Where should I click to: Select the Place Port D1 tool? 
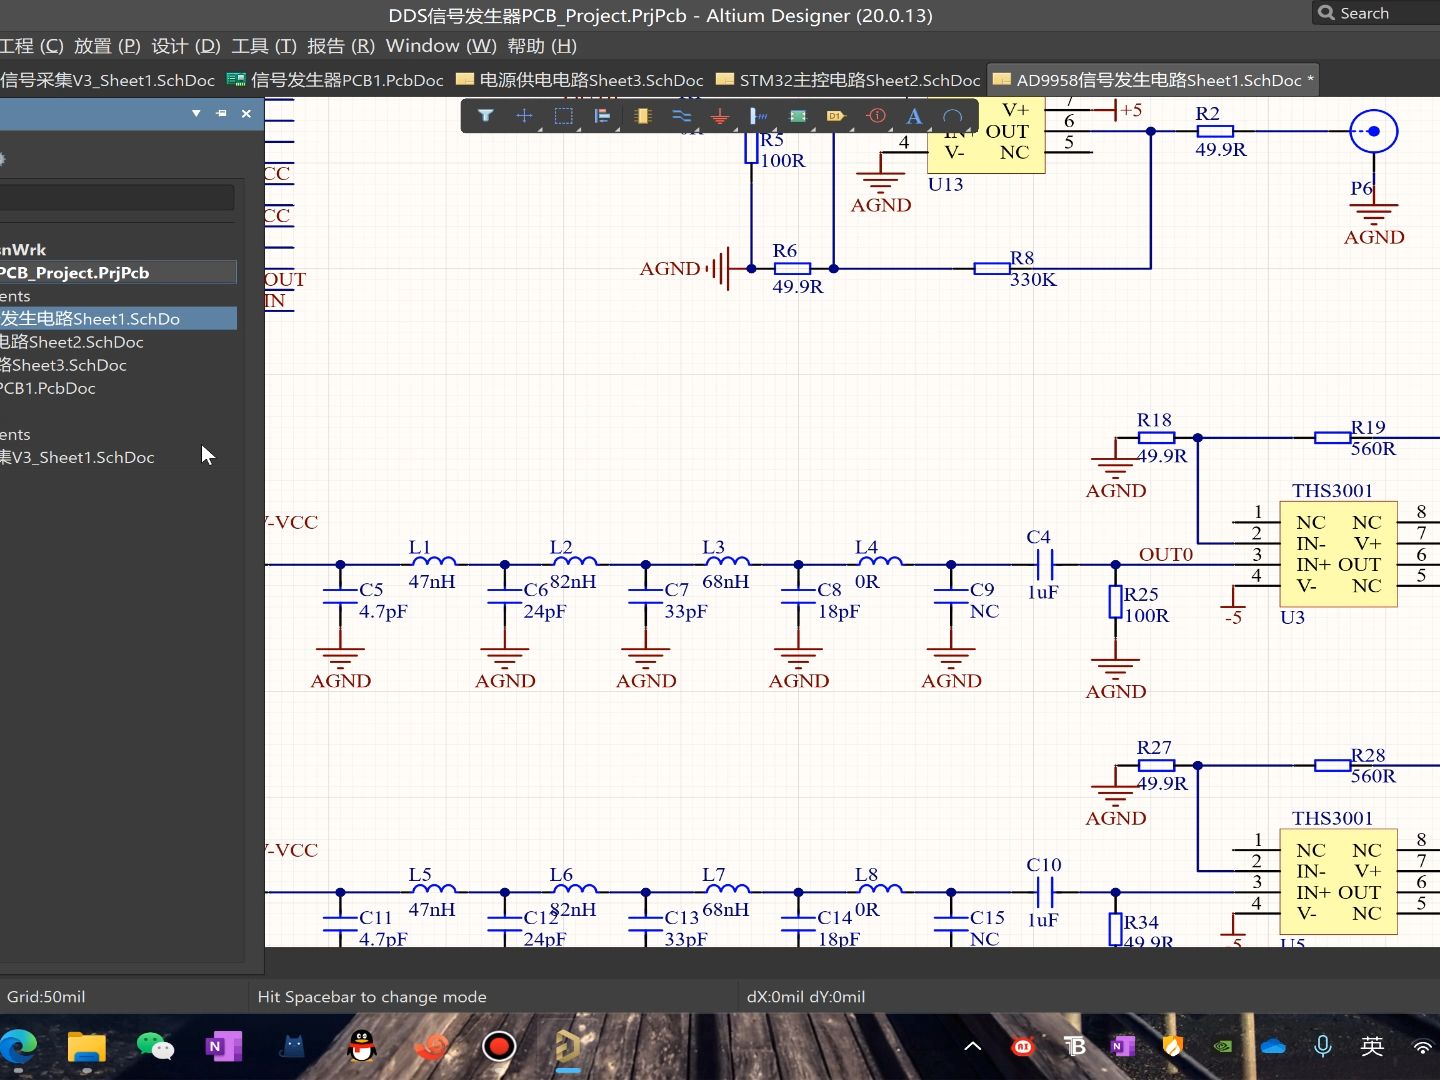(x=836, y=116)
